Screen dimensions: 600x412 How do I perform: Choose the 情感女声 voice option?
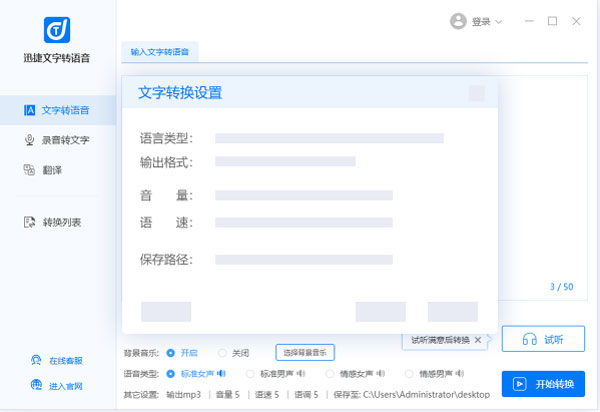point(330,374)
